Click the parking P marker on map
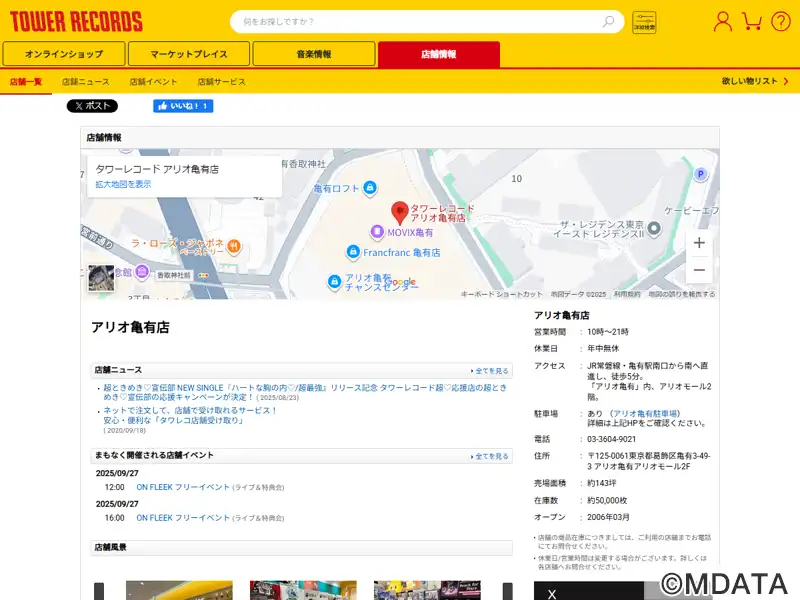Image resolution: width=800 pixels, height=600 pixels. click(701, 174)
